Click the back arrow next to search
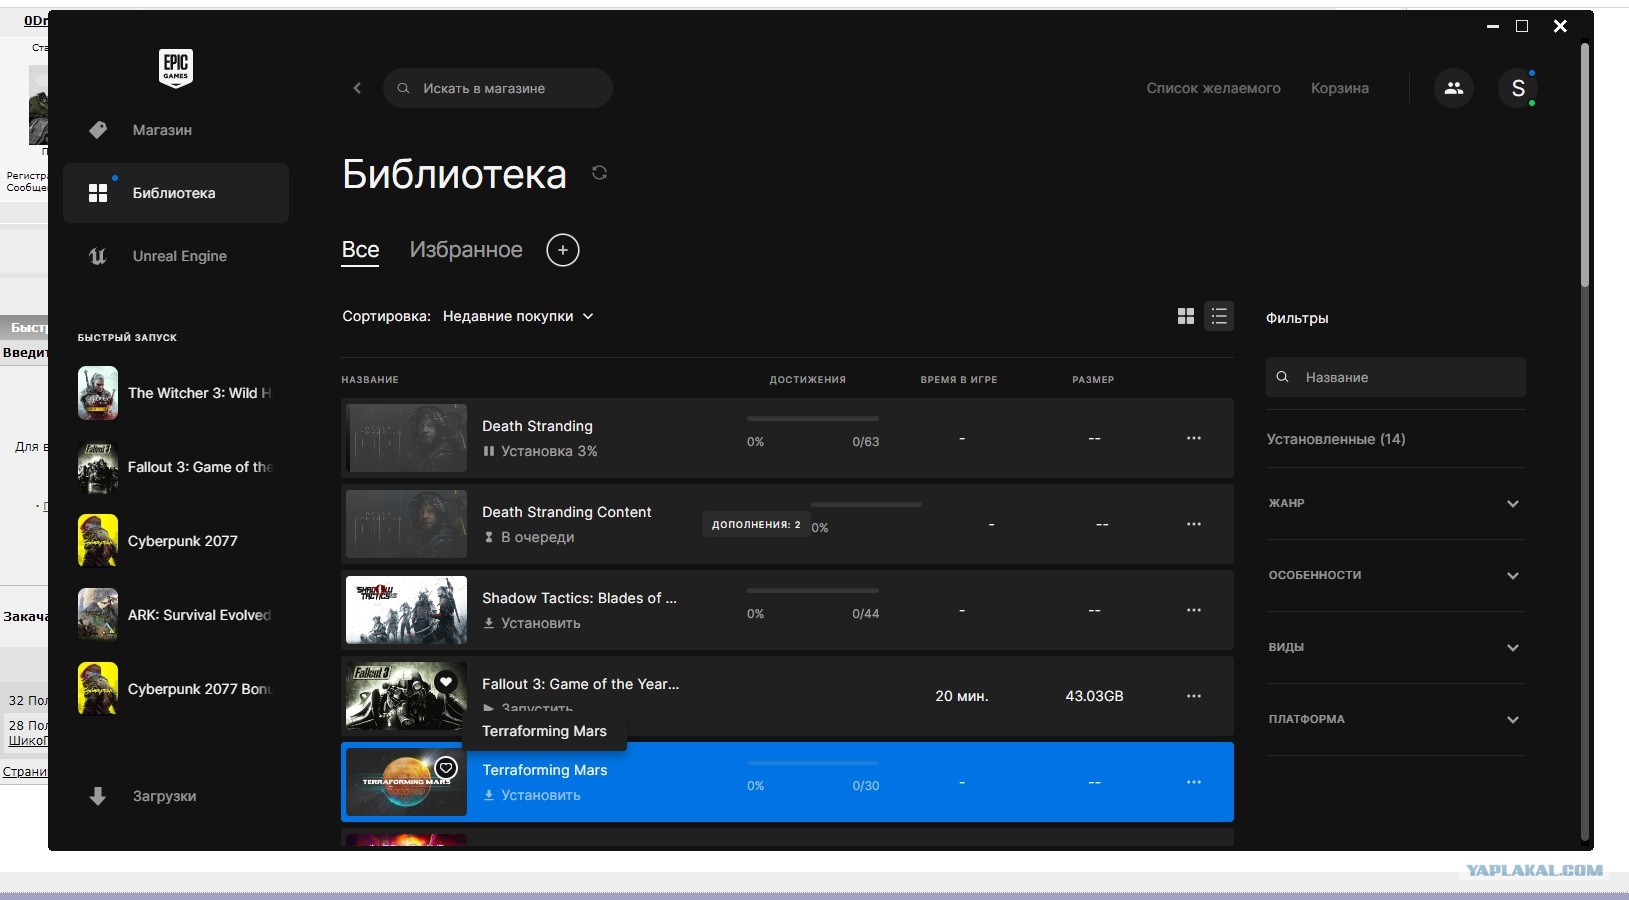 pos(357,88)
